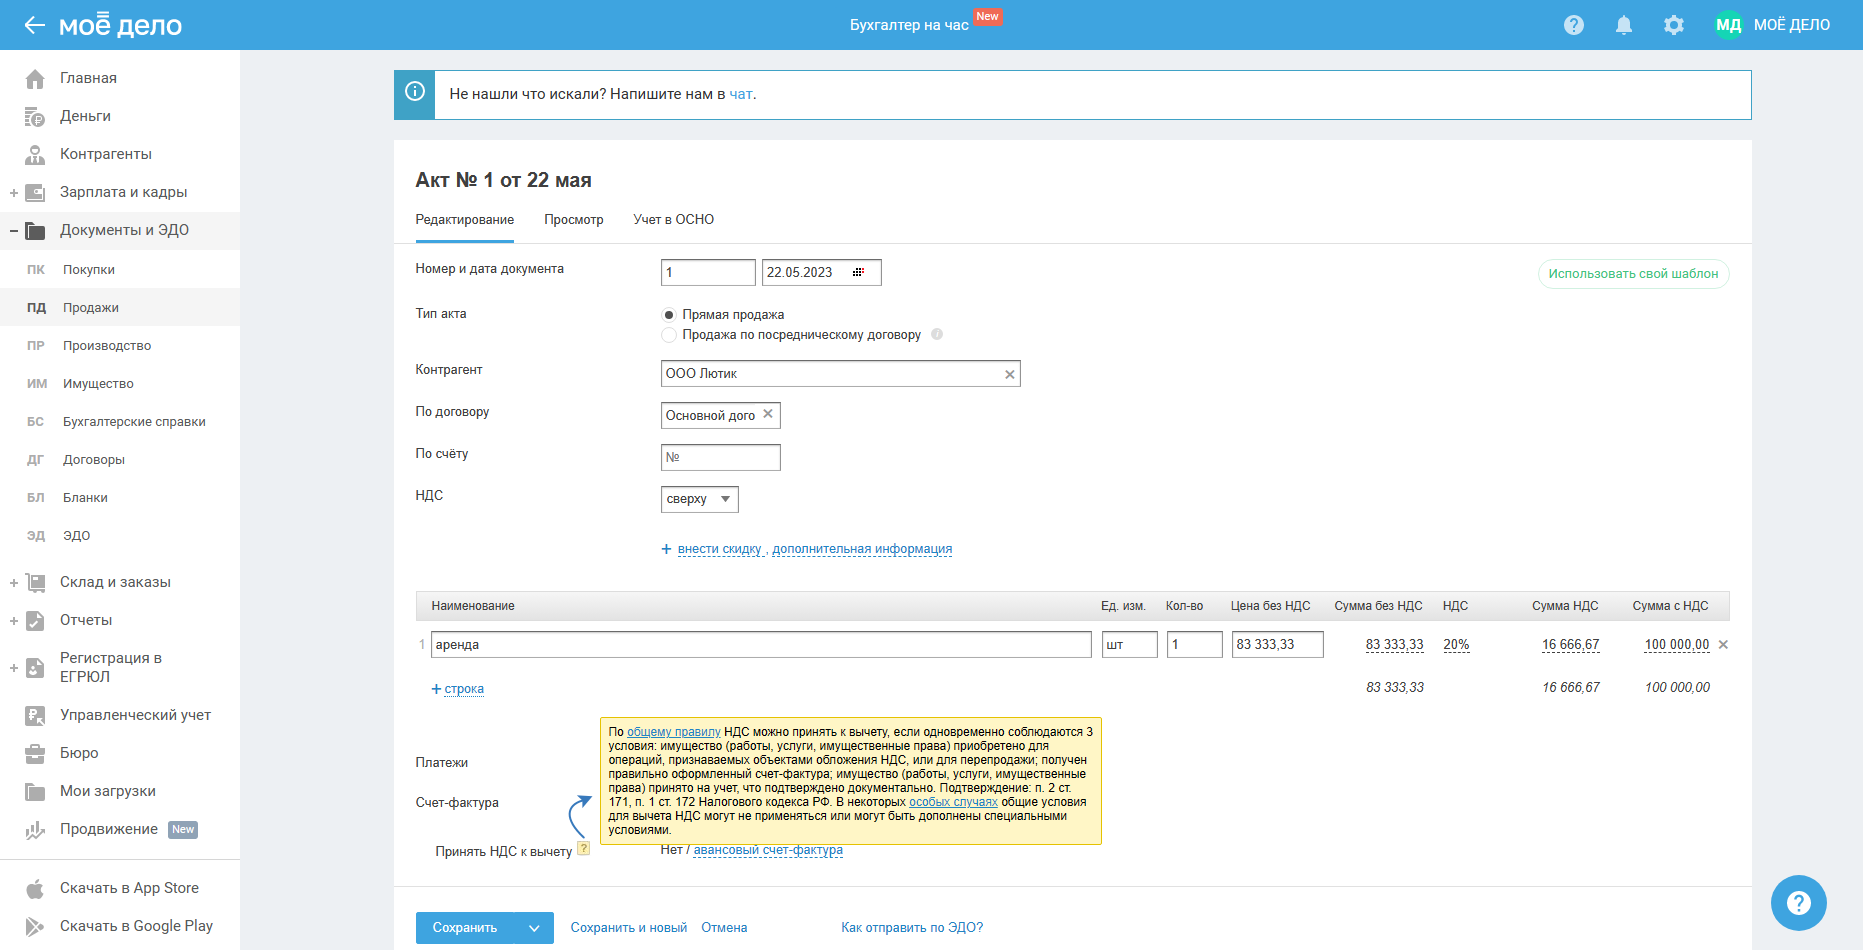Image resolution: width=1863 pixels, height=950 pixels.
Task: Click the Регистрация в ЕГРЮЛ icon
Action: point(35,667)
